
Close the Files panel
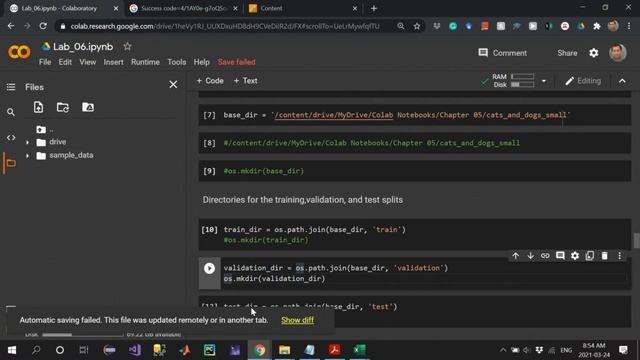click(173, 84)
